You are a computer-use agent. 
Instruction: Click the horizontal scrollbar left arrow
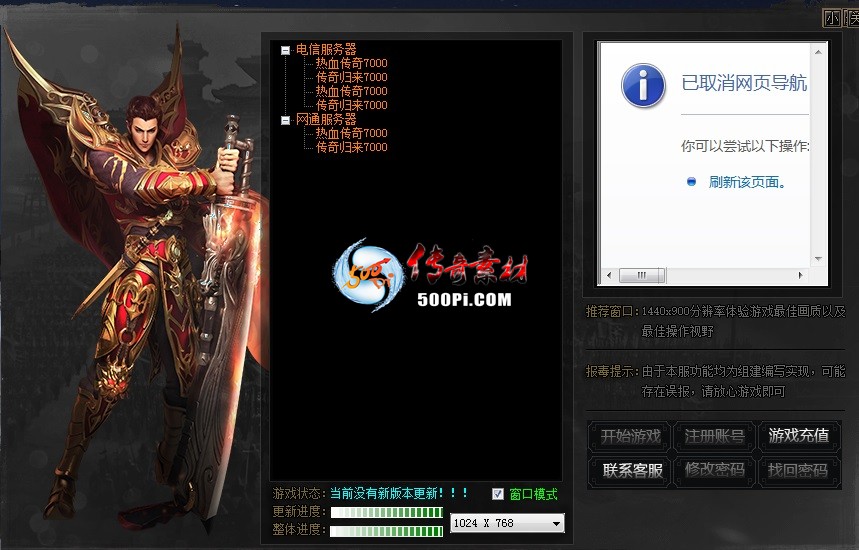609,276
